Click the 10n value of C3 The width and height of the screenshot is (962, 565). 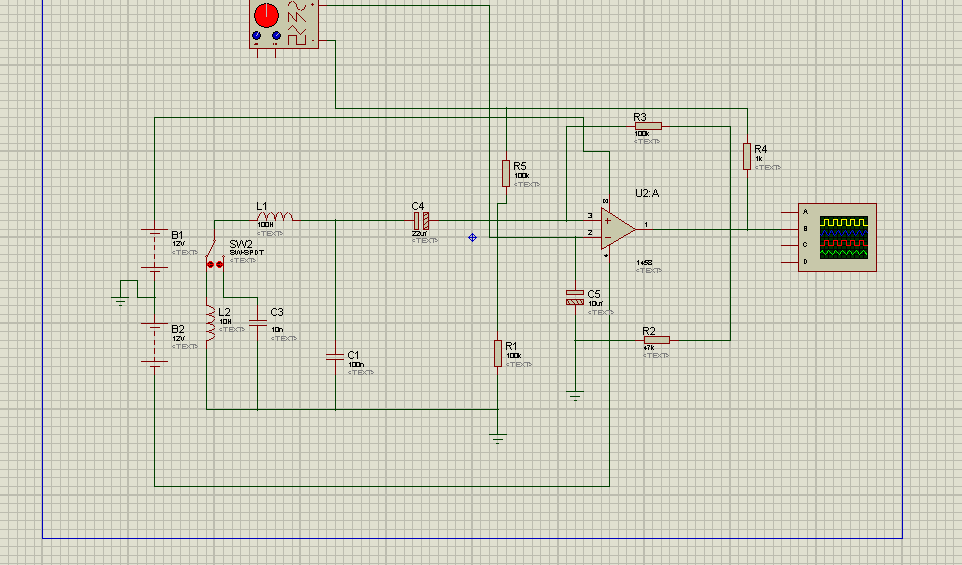click(277, 329)
